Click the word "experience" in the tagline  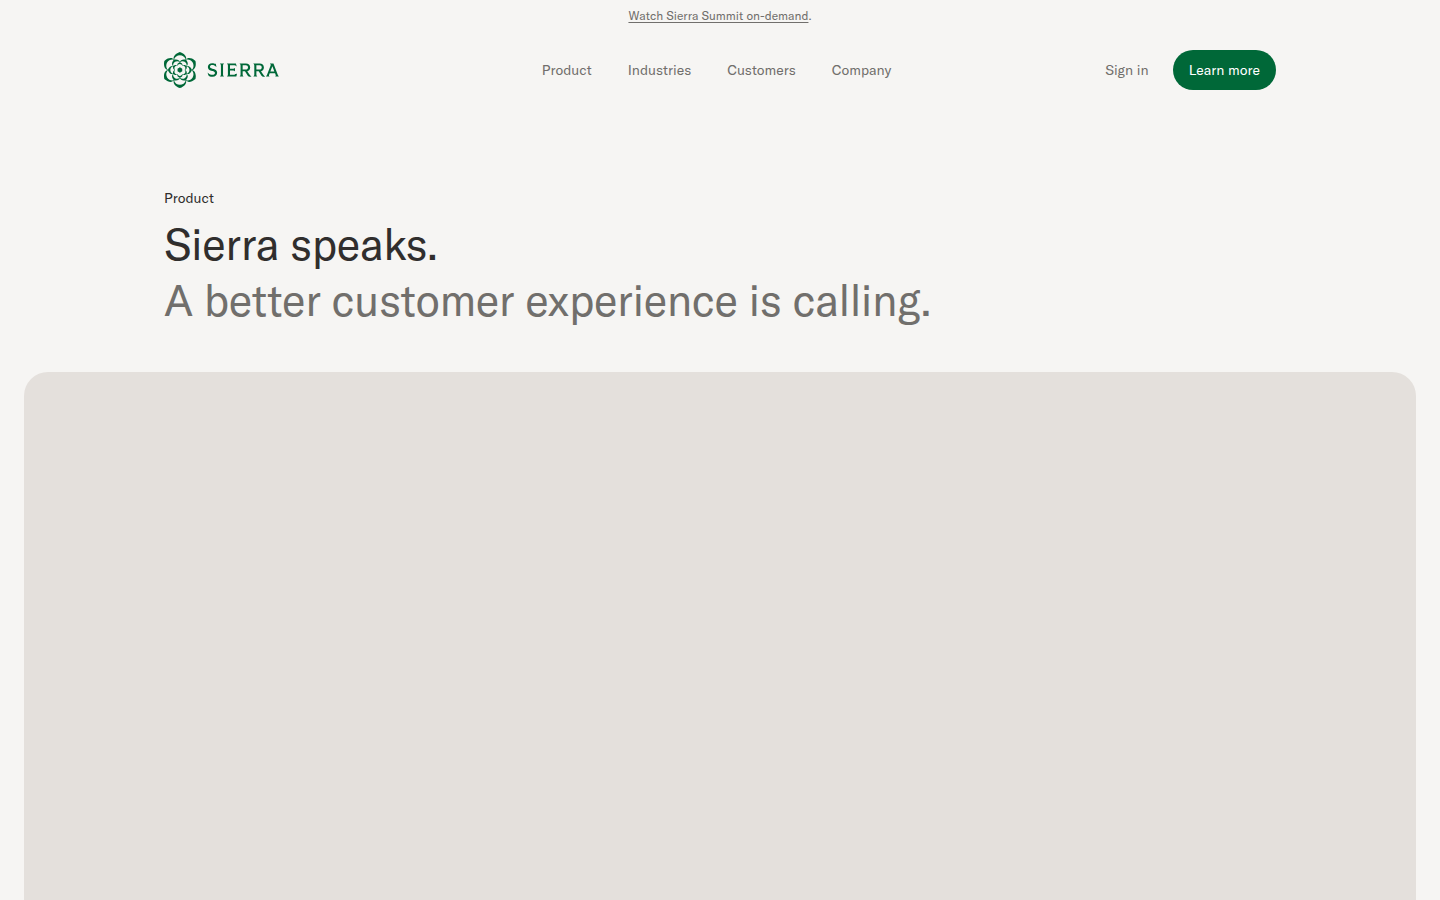[631, 302]
